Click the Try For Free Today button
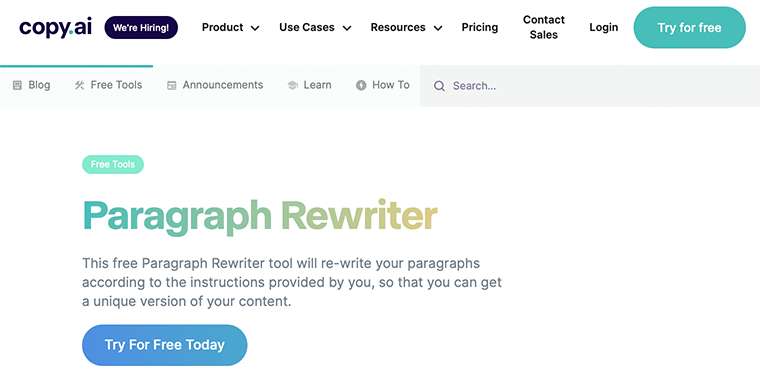 click(165, 345)
